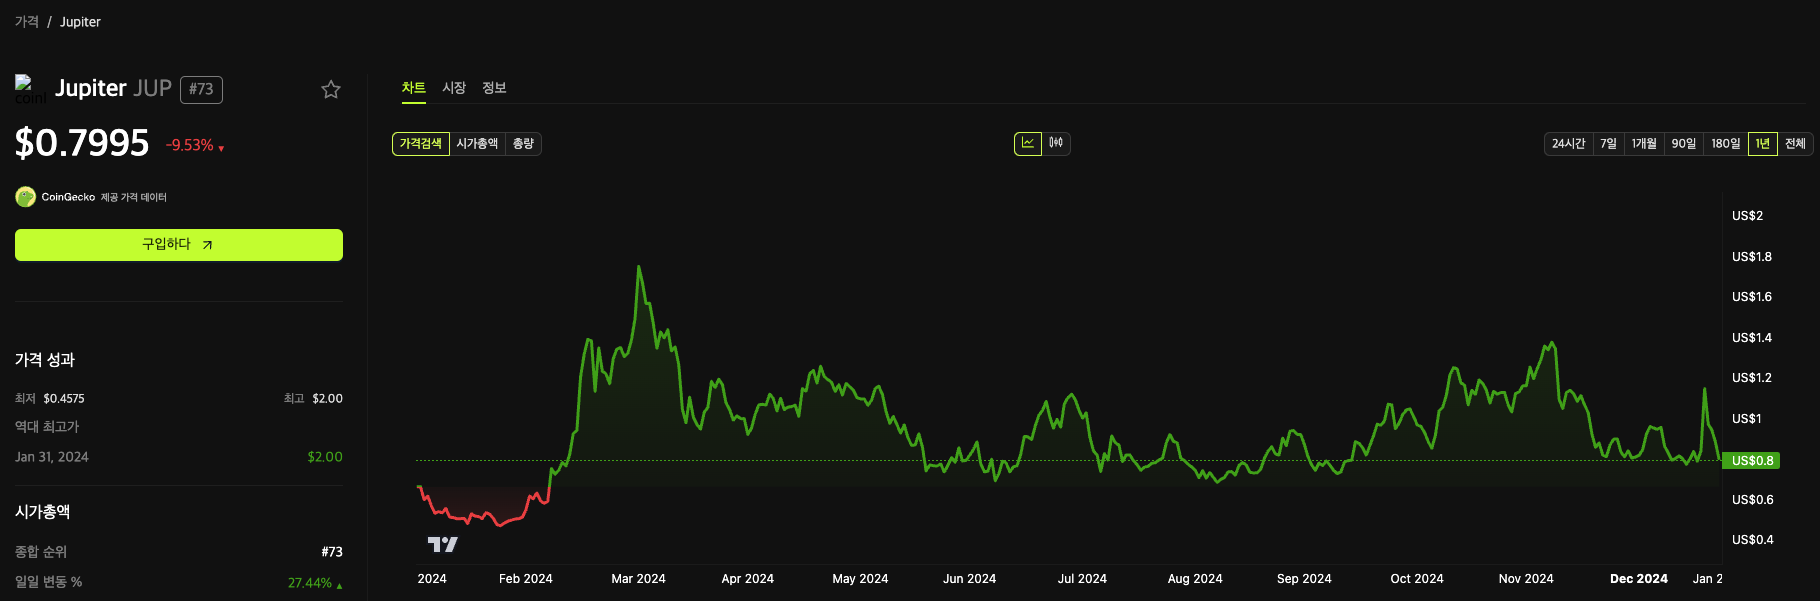Screen dimensions: 1820x601
Task: Click the TradingView logo on chart
Action: click(x=443, y=544)
